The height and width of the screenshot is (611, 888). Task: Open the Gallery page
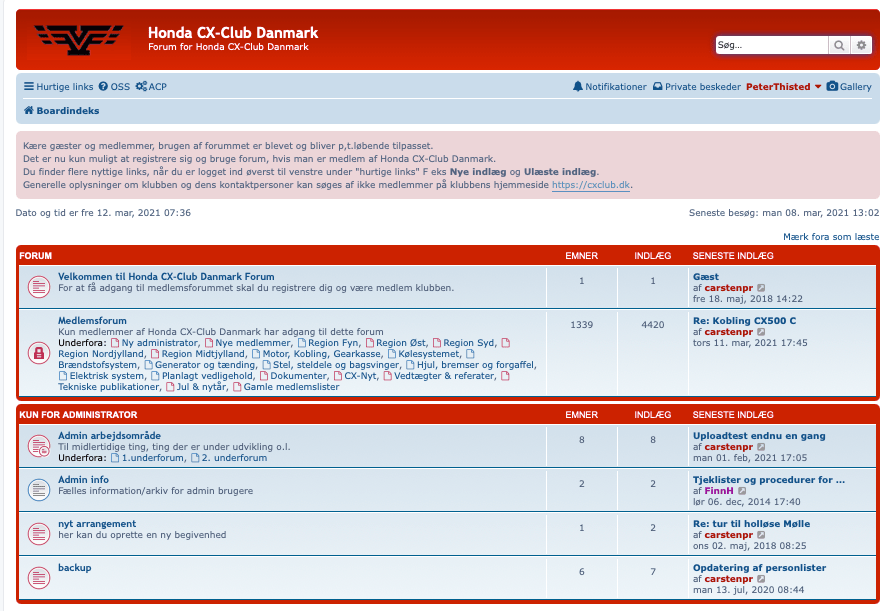point(849,87)
